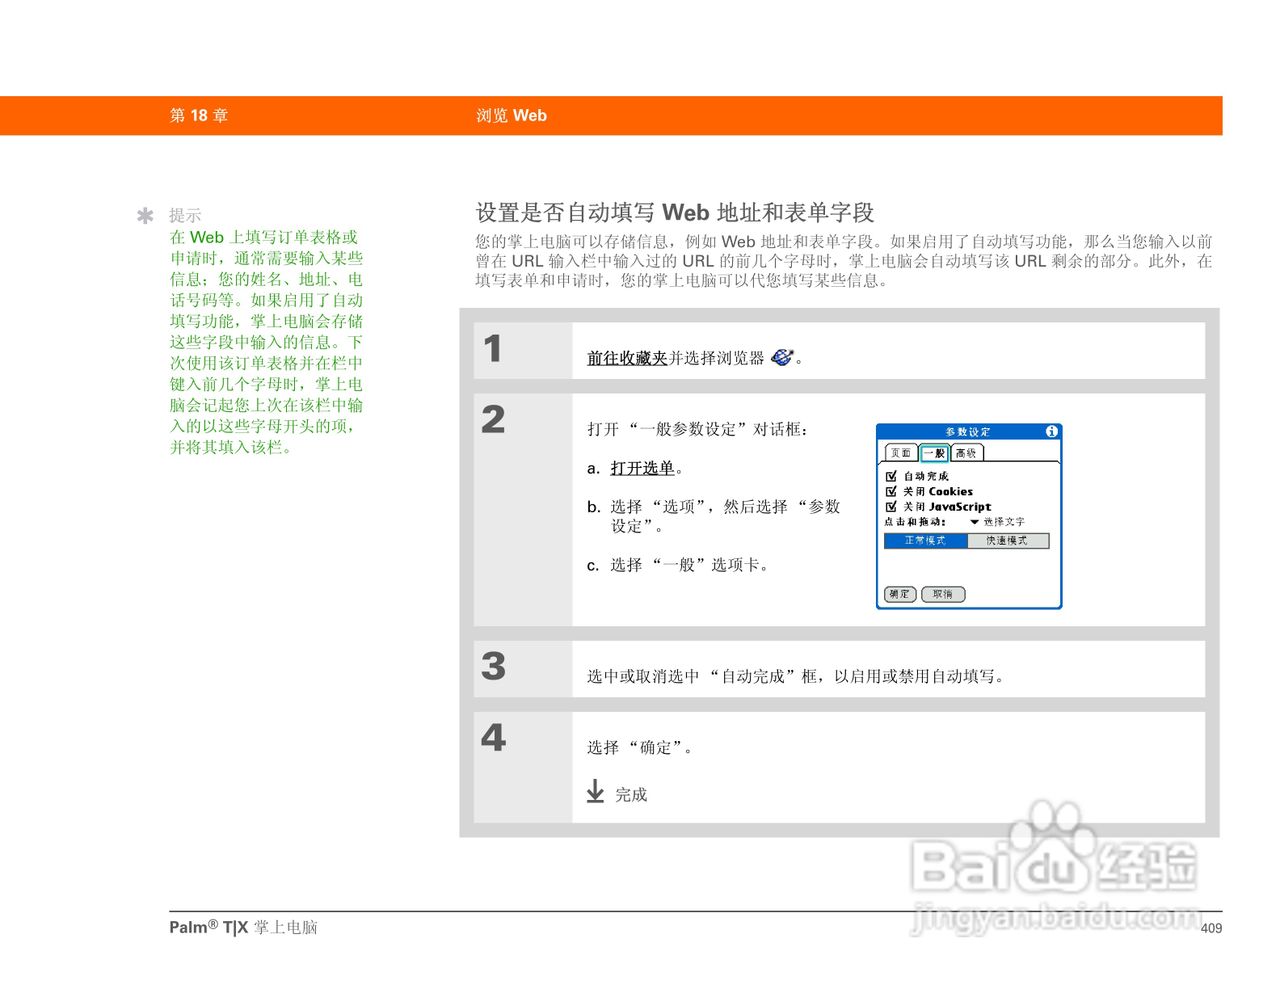Click the 点击和拖动 label
1280x989 pixels.
click(x=915, y=522)
